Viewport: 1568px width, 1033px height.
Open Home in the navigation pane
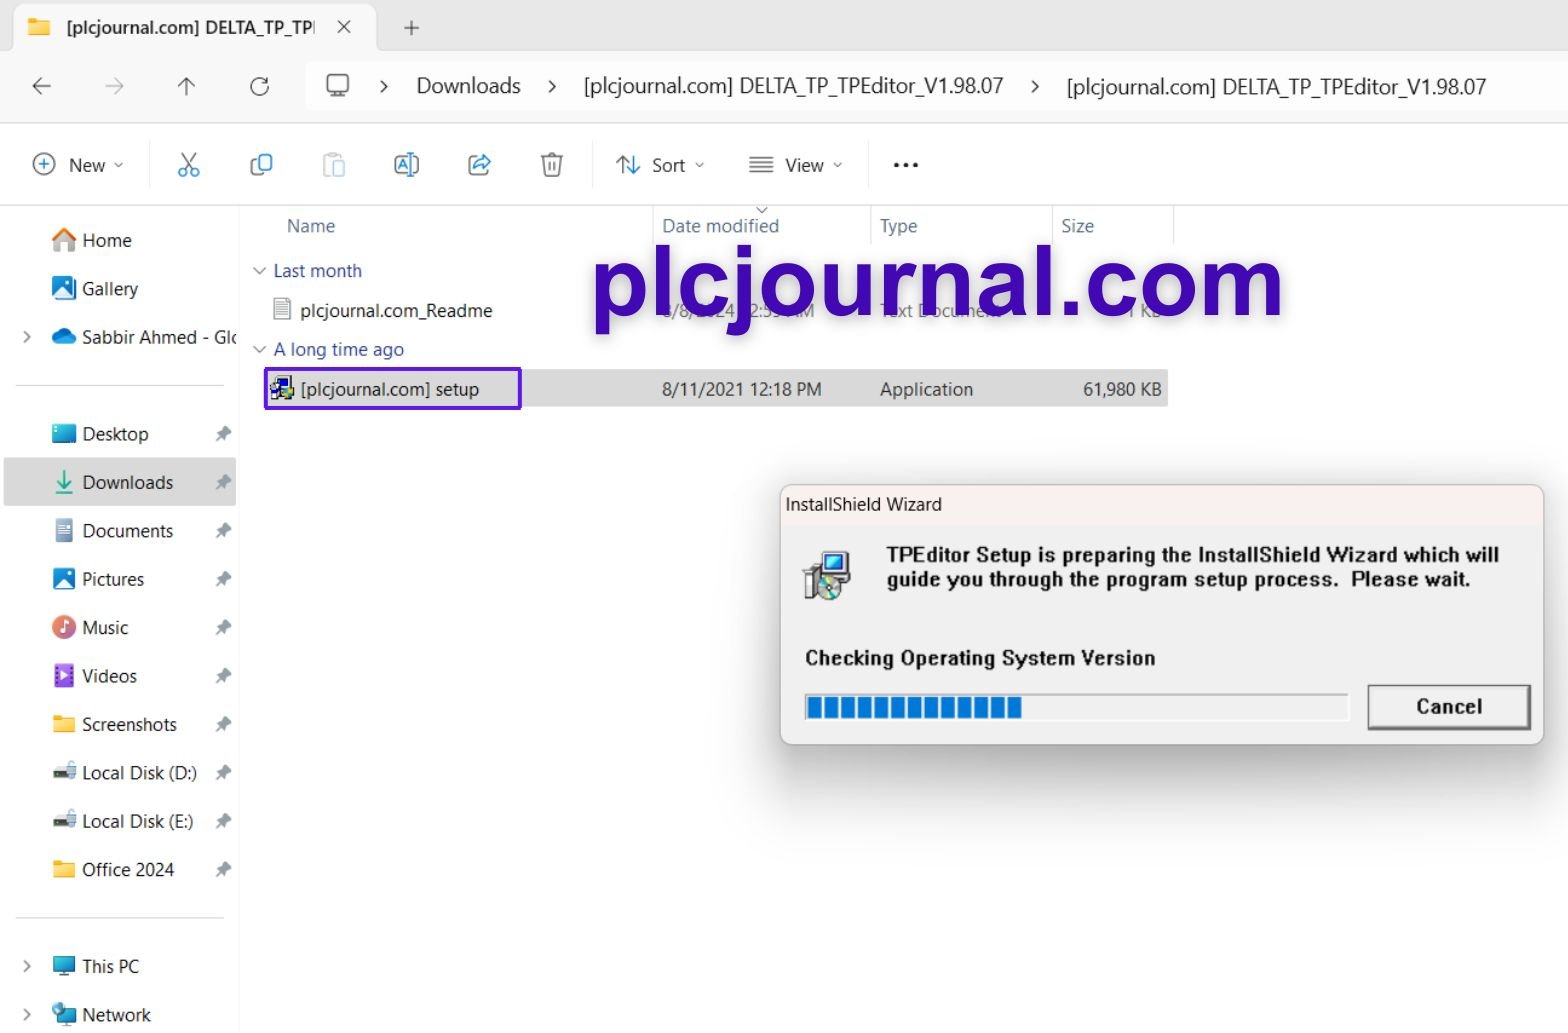click(x=106, y=240)
